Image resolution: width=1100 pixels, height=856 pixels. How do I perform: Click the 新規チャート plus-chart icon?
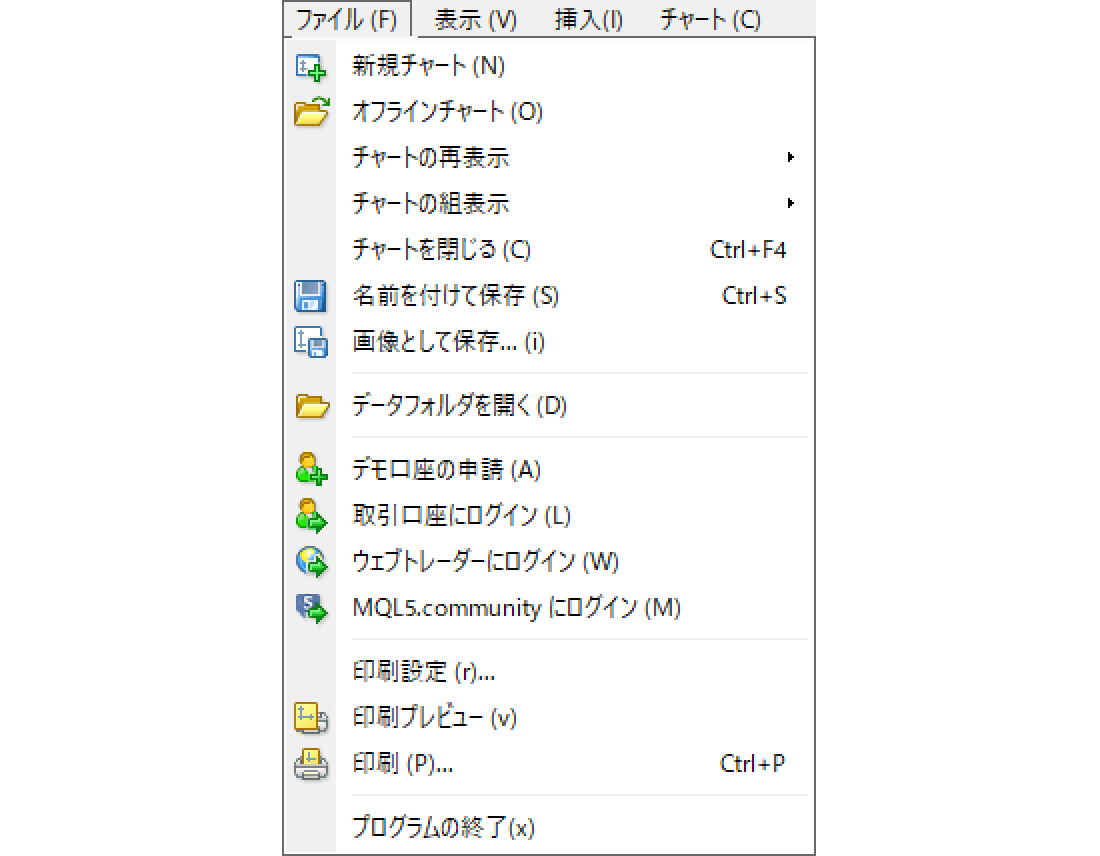[x=310, y=67]
